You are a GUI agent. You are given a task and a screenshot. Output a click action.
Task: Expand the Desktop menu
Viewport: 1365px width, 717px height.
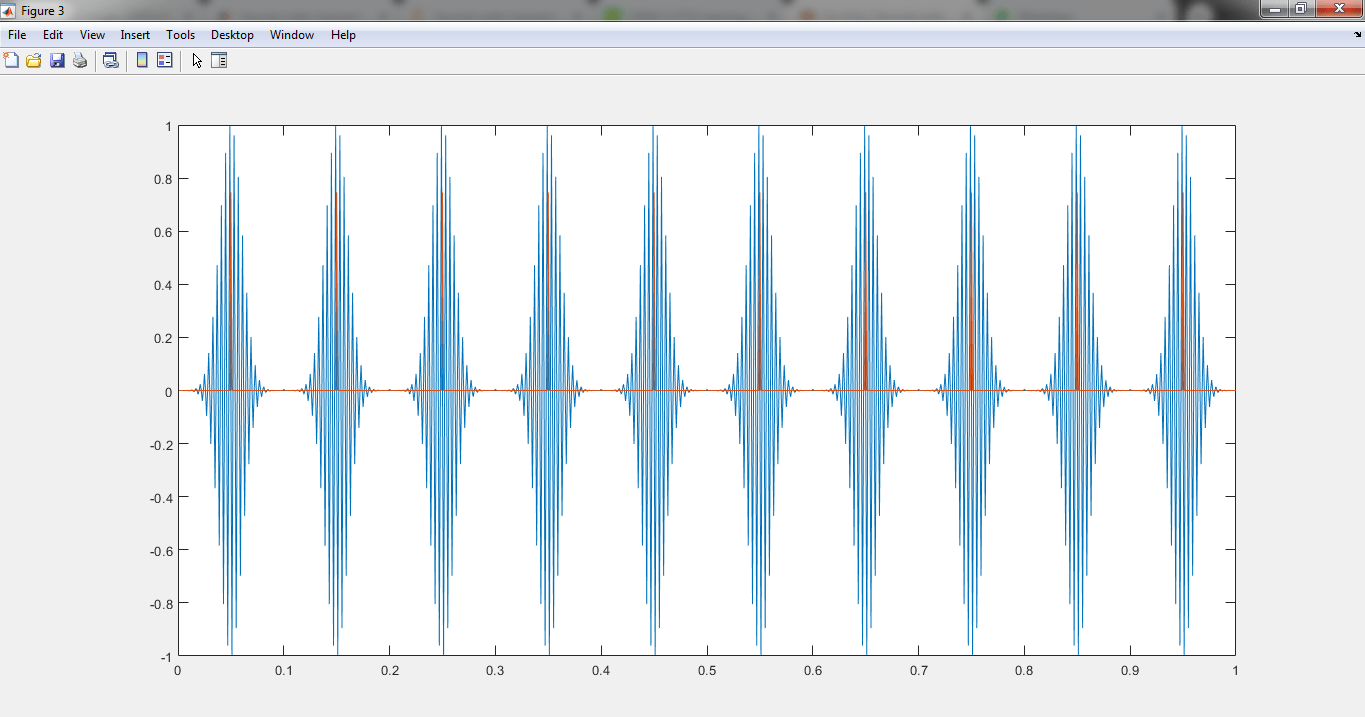232,35
